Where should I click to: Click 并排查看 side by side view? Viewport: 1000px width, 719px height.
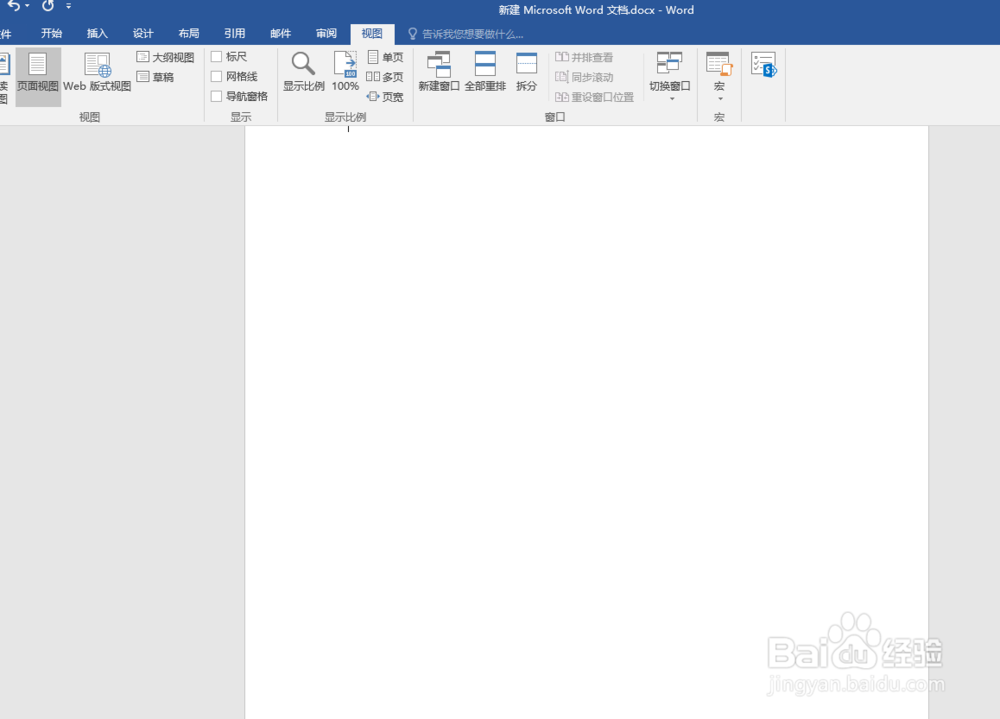584,57
